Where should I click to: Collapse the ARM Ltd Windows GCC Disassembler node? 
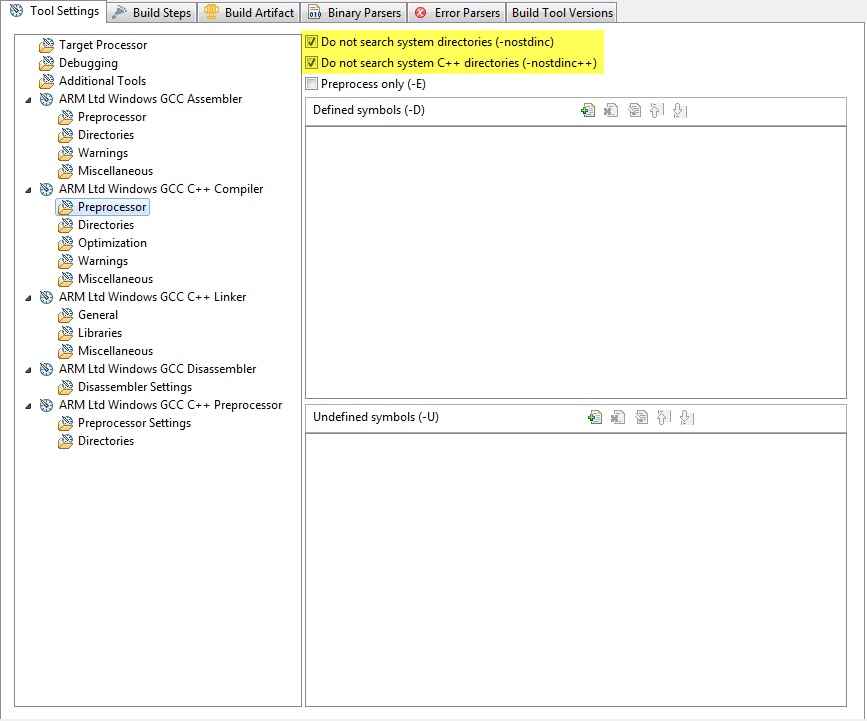coord(28,369)
